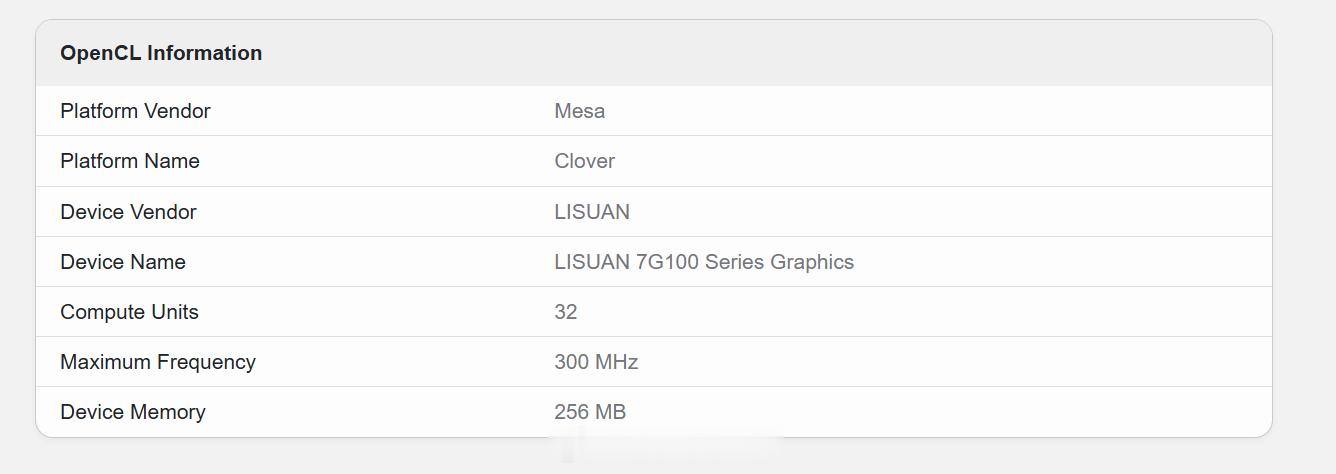Image resolution: width=1336 pixels, height=474 pixels.
Task: Select the Device Vendor label
Action: click(x=128, y=212)
